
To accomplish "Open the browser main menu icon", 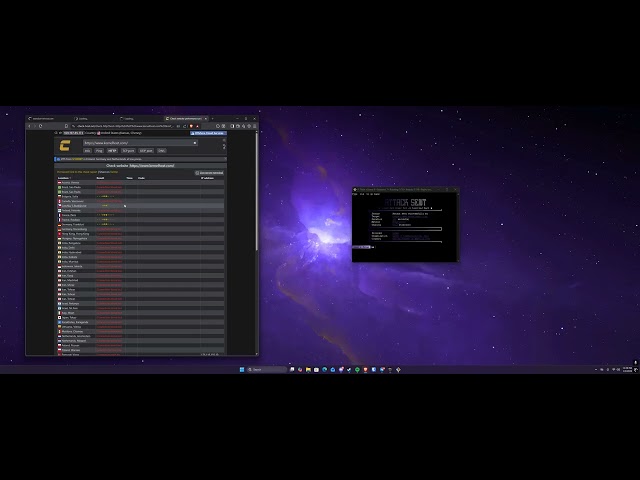I will coord(255,126).
